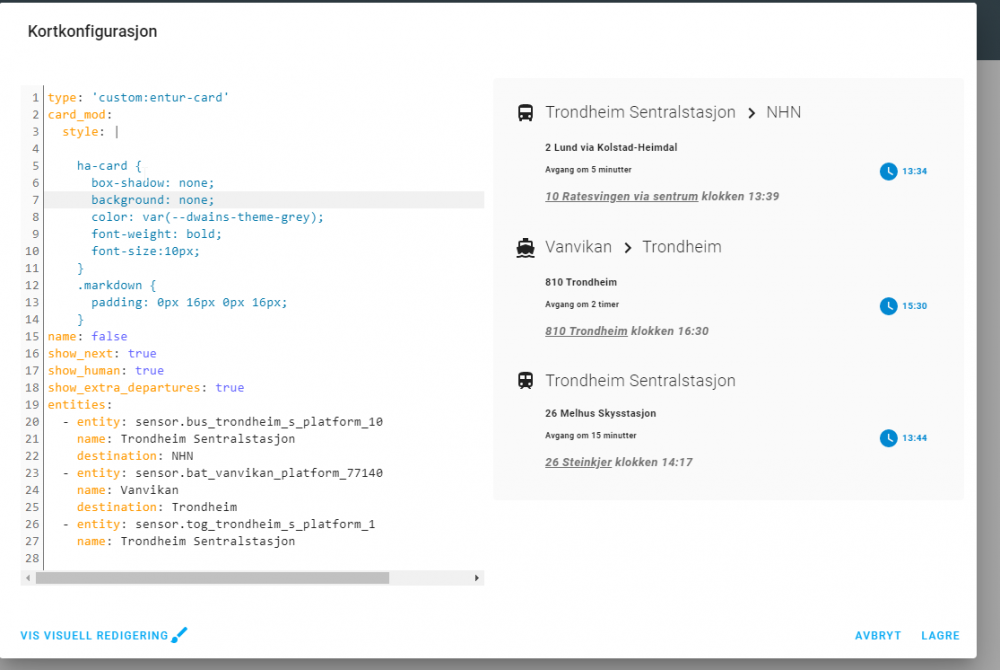The width and height of the screenshot is (1000, 670).
Task: Click the brush icon next to Vis visuell redigering
Action: tap(180, 635)
